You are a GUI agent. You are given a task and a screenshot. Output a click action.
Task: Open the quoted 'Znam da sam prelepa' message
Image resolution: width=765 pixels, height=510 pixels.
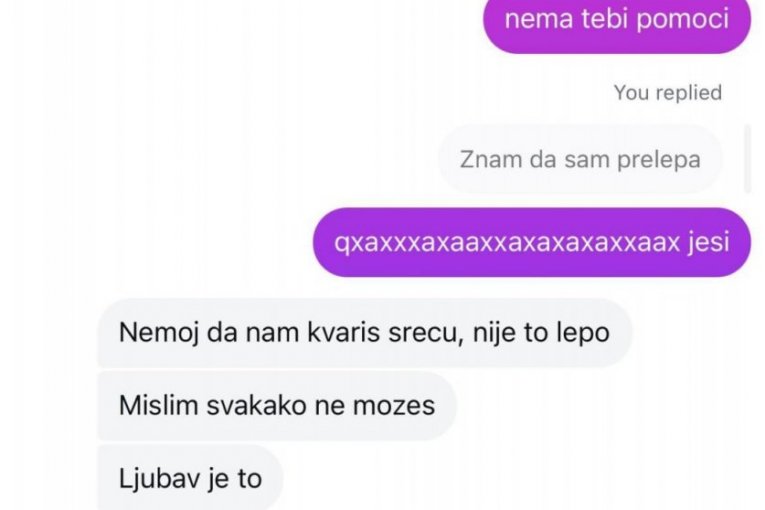click(581, 159)
